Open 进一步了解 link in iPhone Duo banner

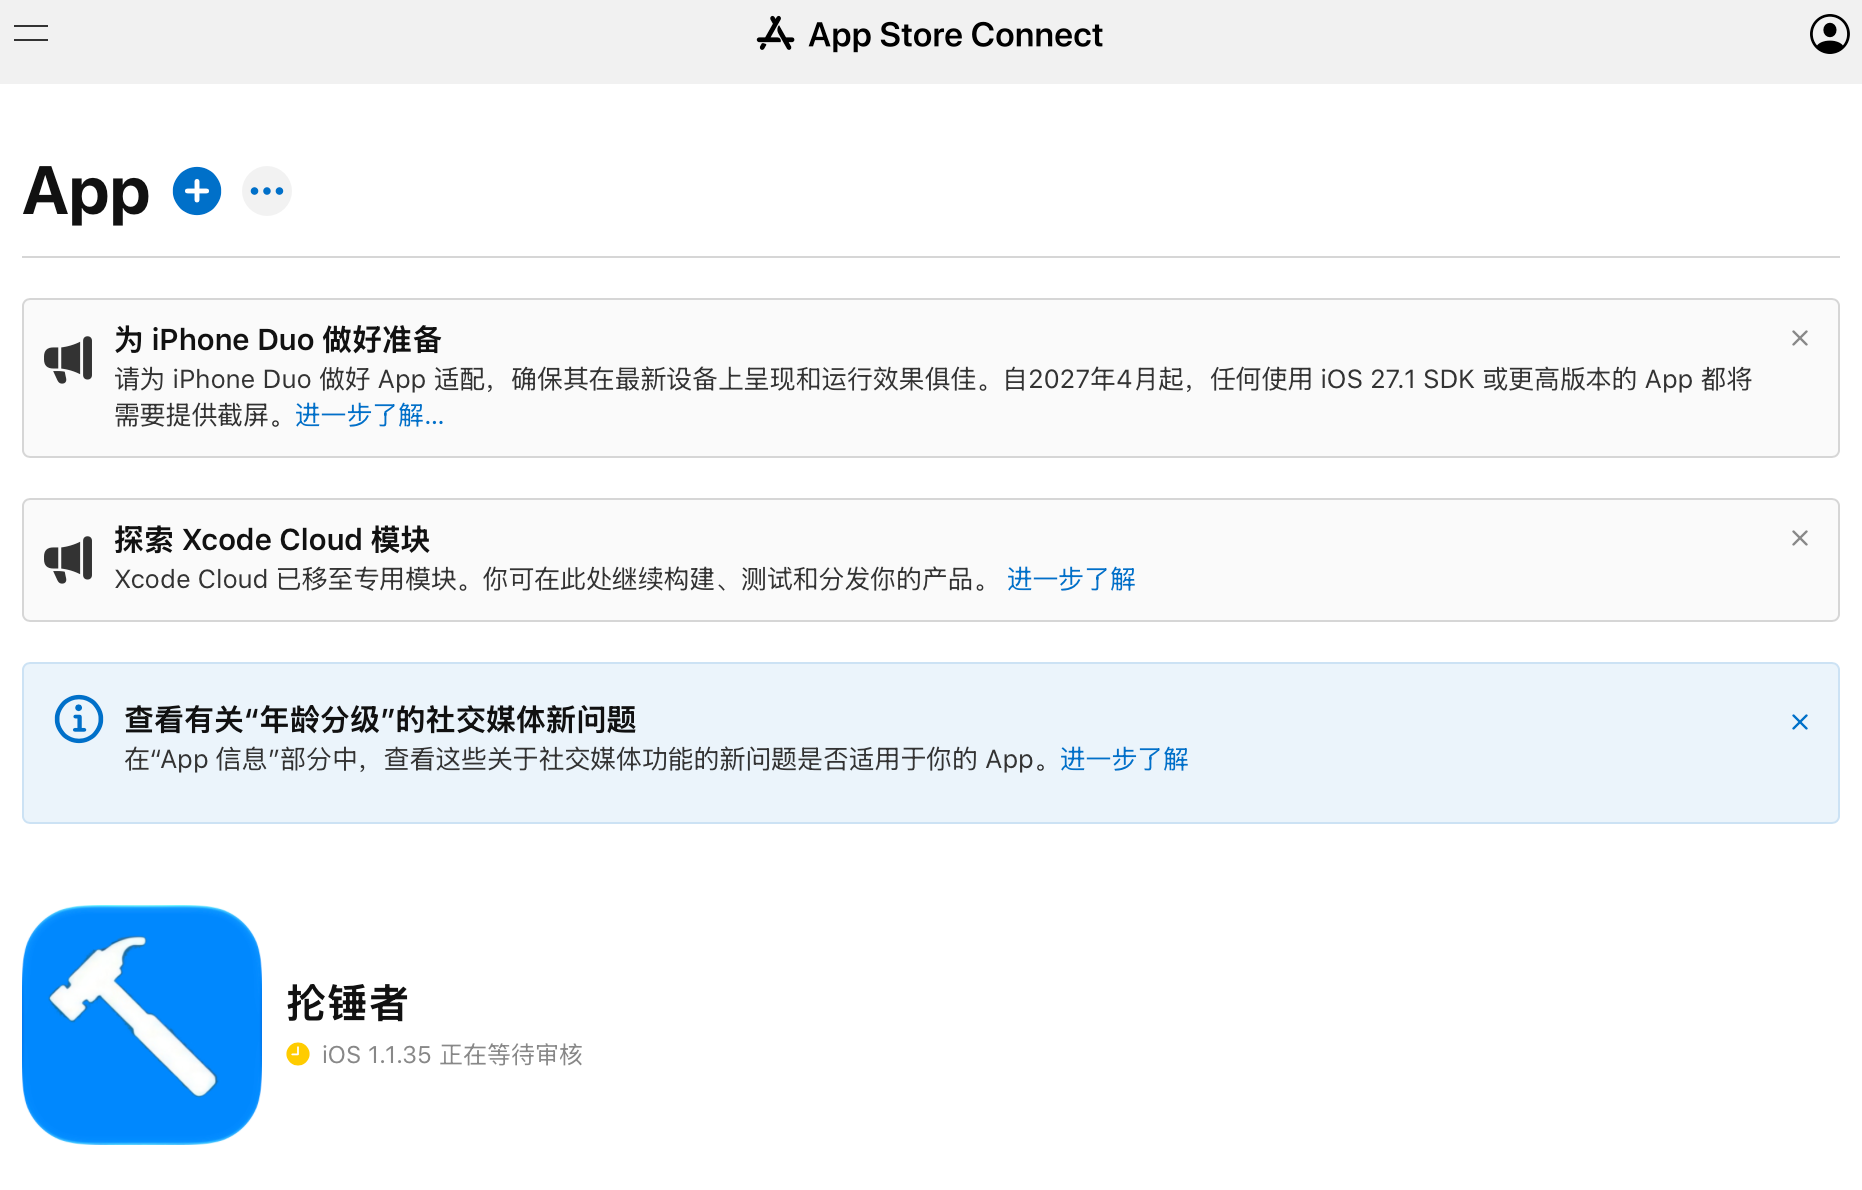370,415
